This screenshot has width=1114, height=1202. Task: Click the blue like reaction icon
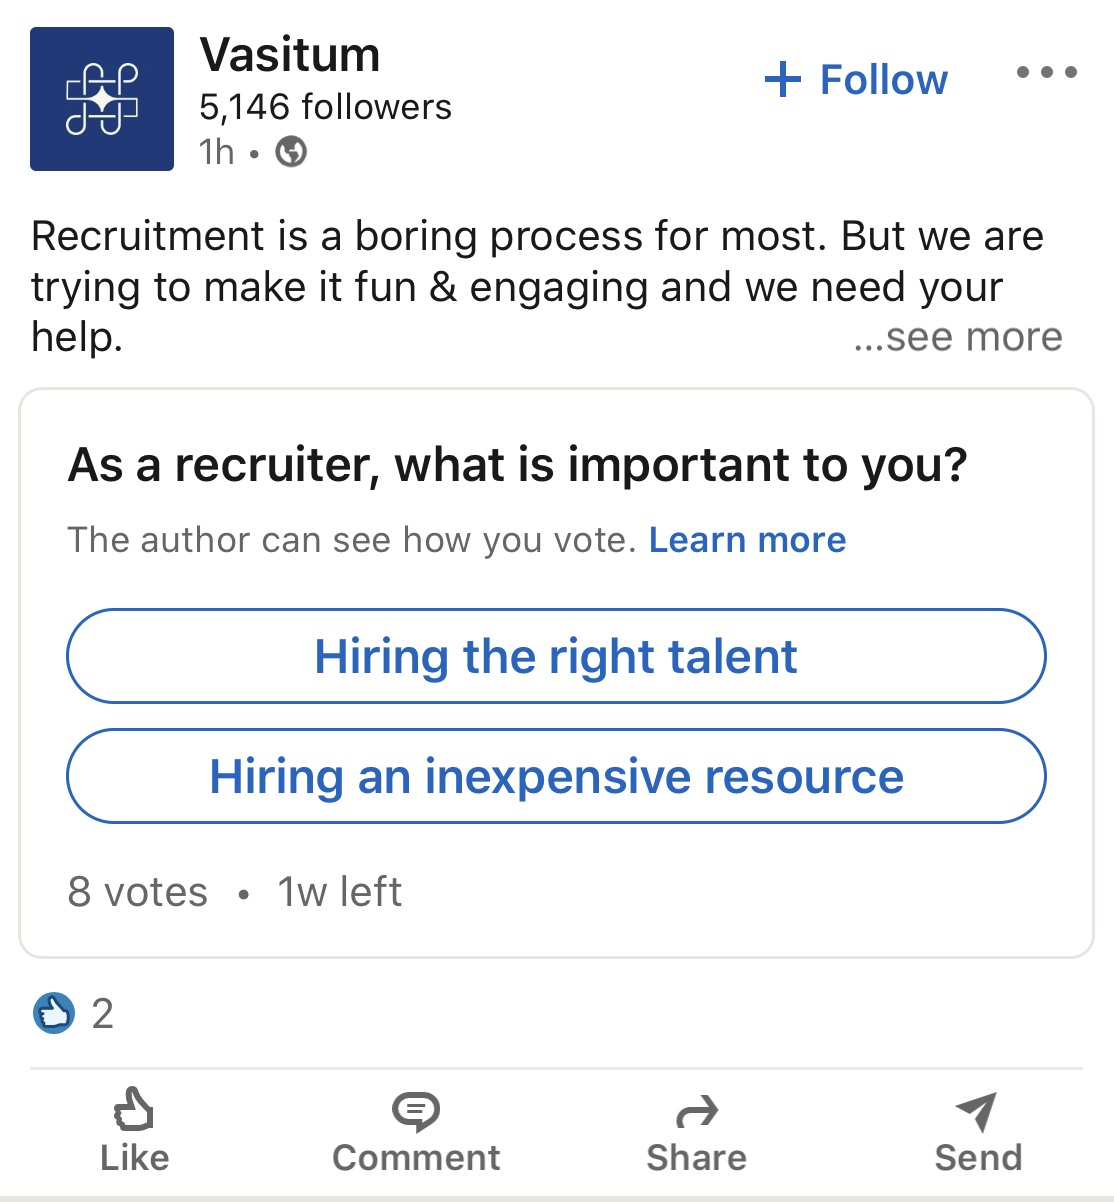pyautogui.click(x=54, y=1013)
